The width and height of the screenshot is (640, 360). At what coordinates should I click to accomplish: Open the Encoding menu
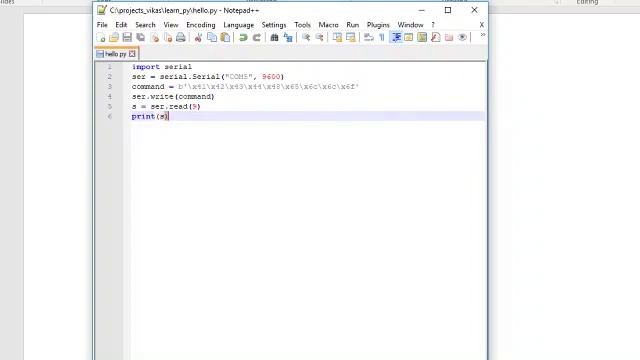pos(200,25)
